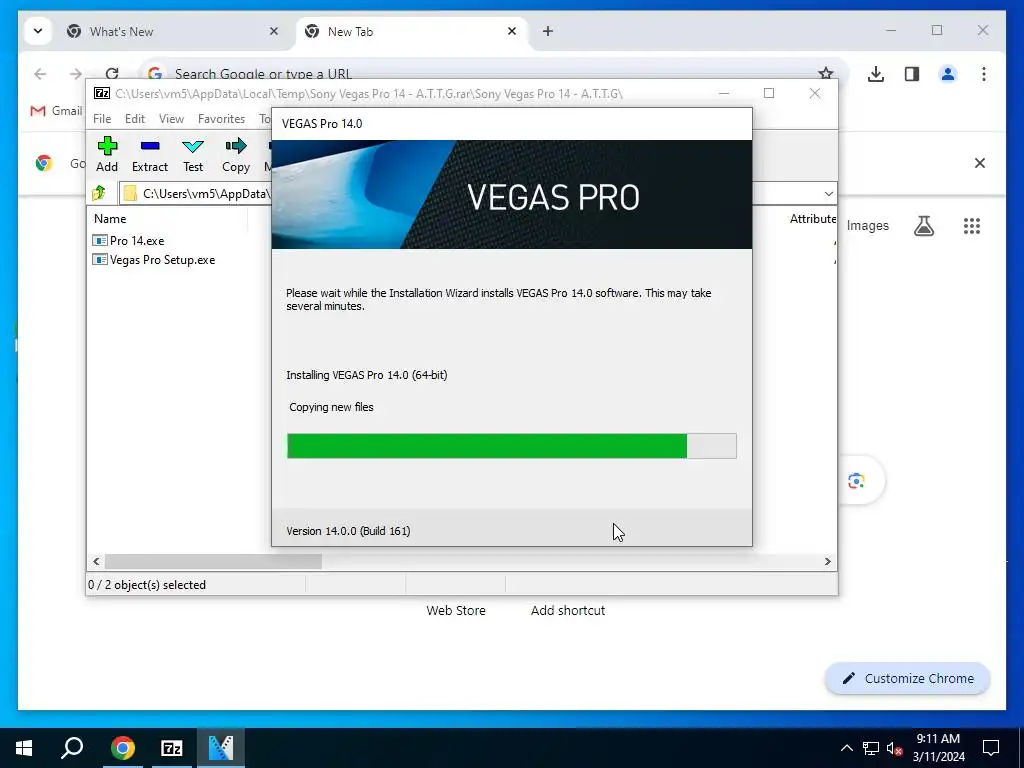Maximize the 7-Zip window
The height and width of the screenshot is (768, 1024).
(769, 93)
